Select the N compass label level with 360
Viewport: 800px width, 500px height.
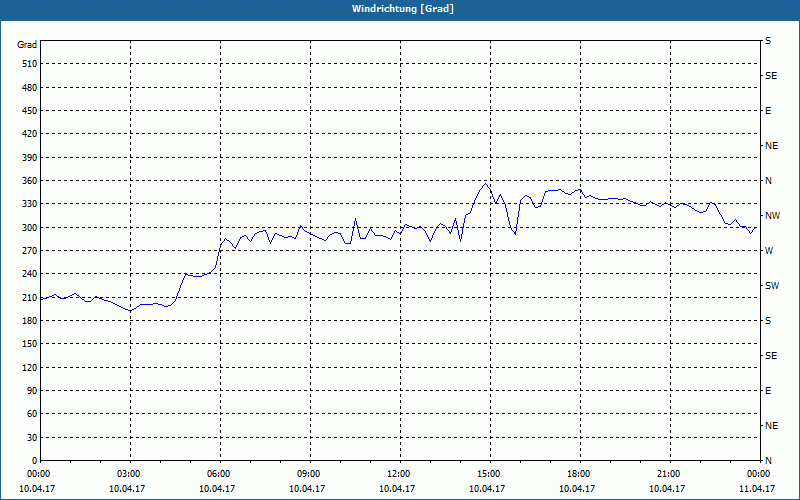pyautogui.click(x=768, y=181)
